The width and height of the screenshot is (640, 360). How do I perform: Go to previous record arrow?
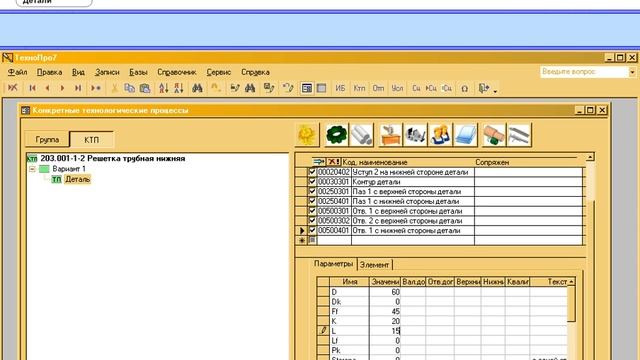coord(47,88)
